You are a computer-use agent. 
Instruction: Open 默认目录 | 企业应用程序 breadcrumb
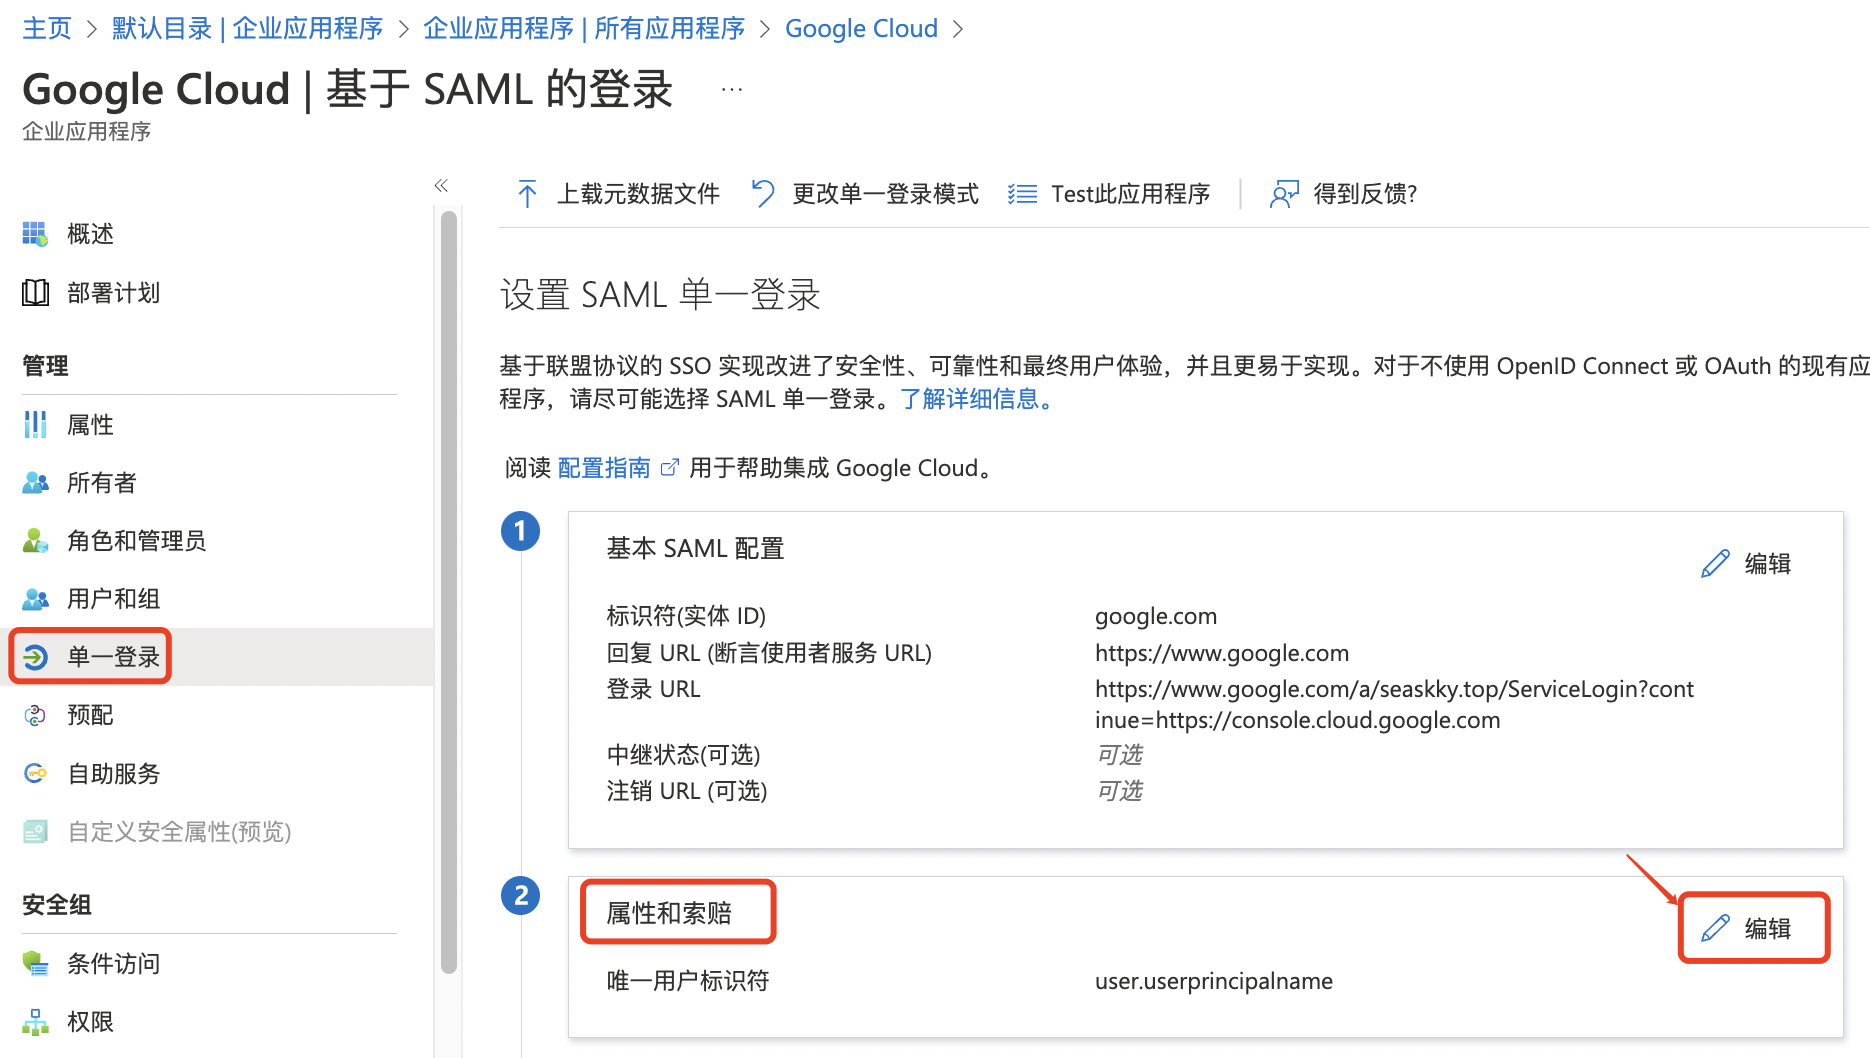click(247, 29)
